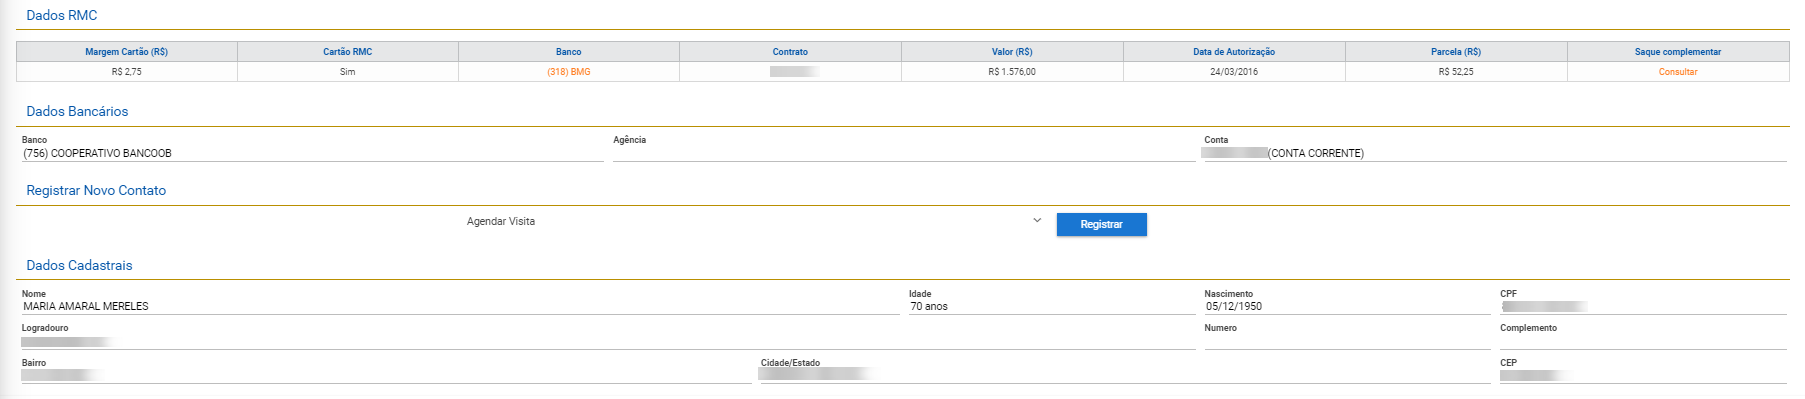Screen dimensions: 1805x399
Task: Click the Cartão RMC column header
Action: pyautogui.click(x=347, y=52)
